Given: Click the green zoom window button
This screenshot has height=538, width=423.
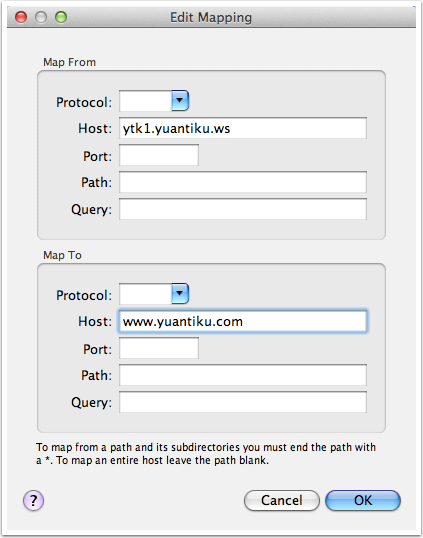Looking at the screenshot, I should (61, 17).
